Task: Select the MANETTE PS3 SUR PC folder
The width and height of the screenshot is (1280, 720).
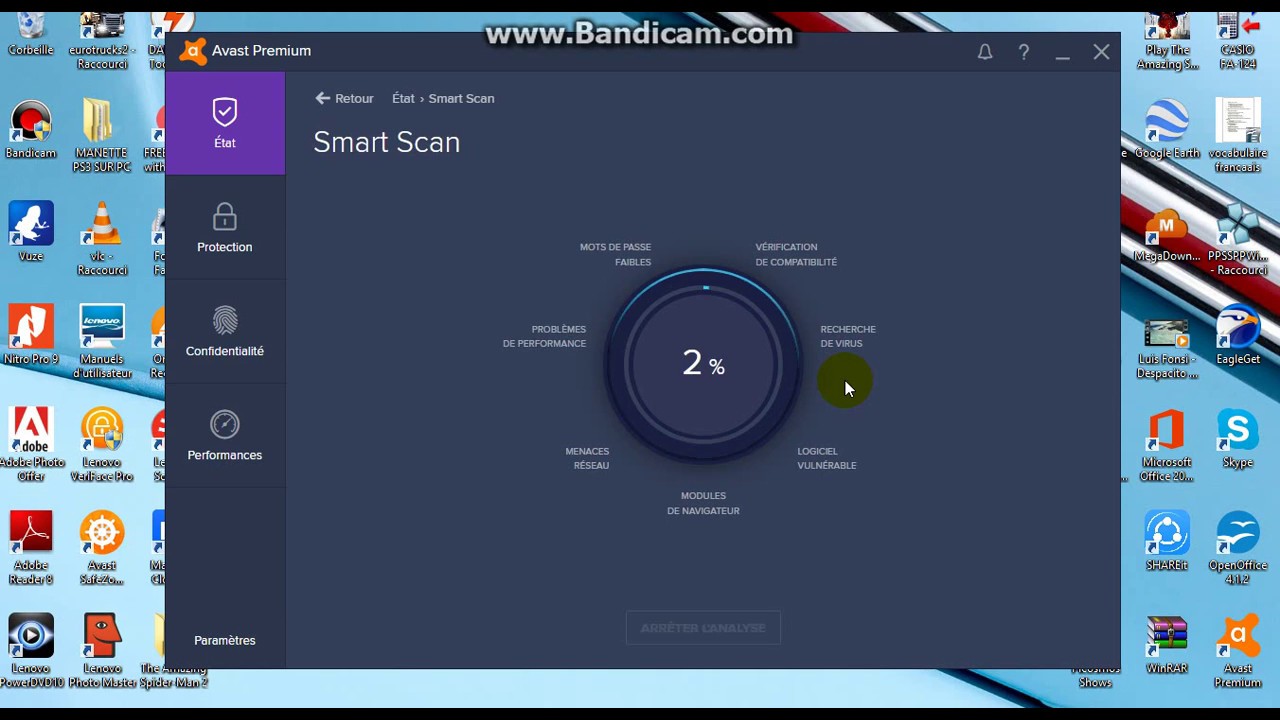Action: (x=101, y=136)
